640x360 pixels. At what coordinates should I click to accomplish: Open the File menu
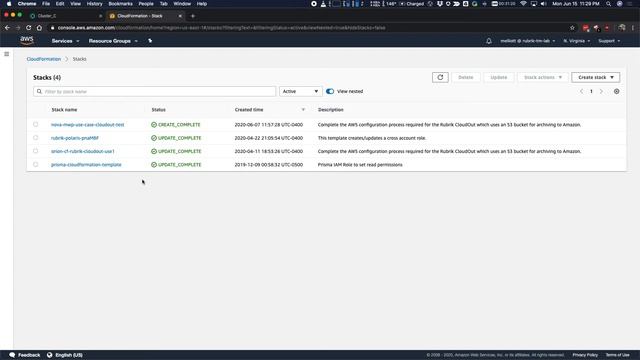pyautogui.click(x=46, y=4)
